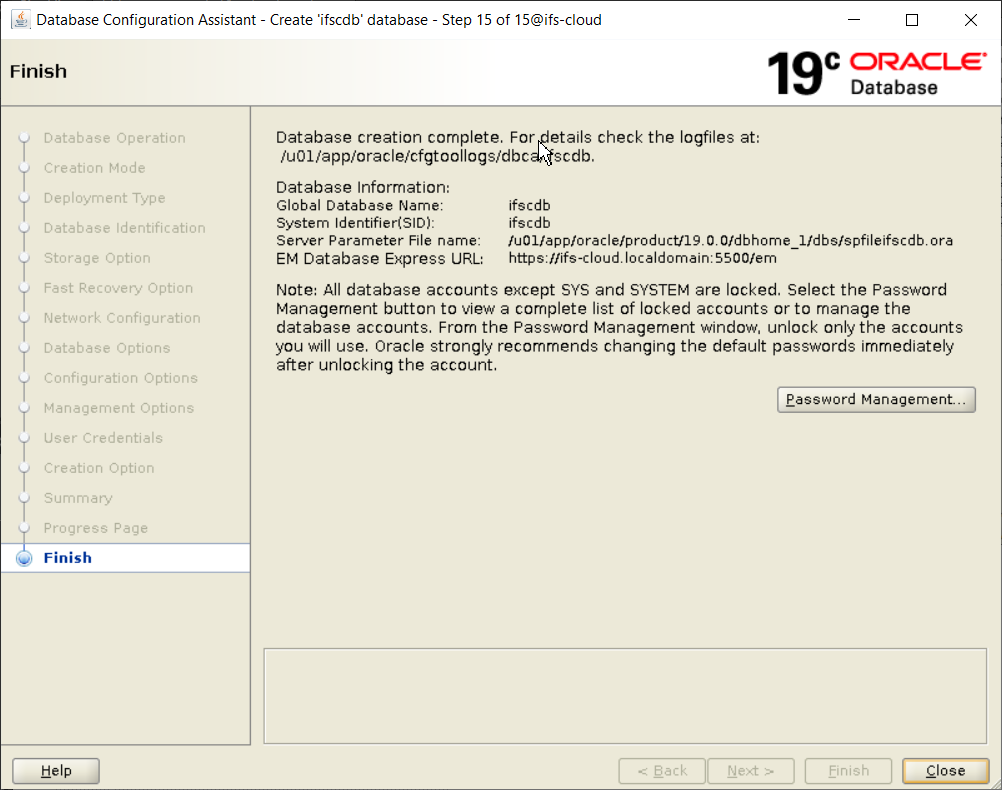Select Management Options step
The height and width of the screenshot is (790, 1002).
coord(119,408)
